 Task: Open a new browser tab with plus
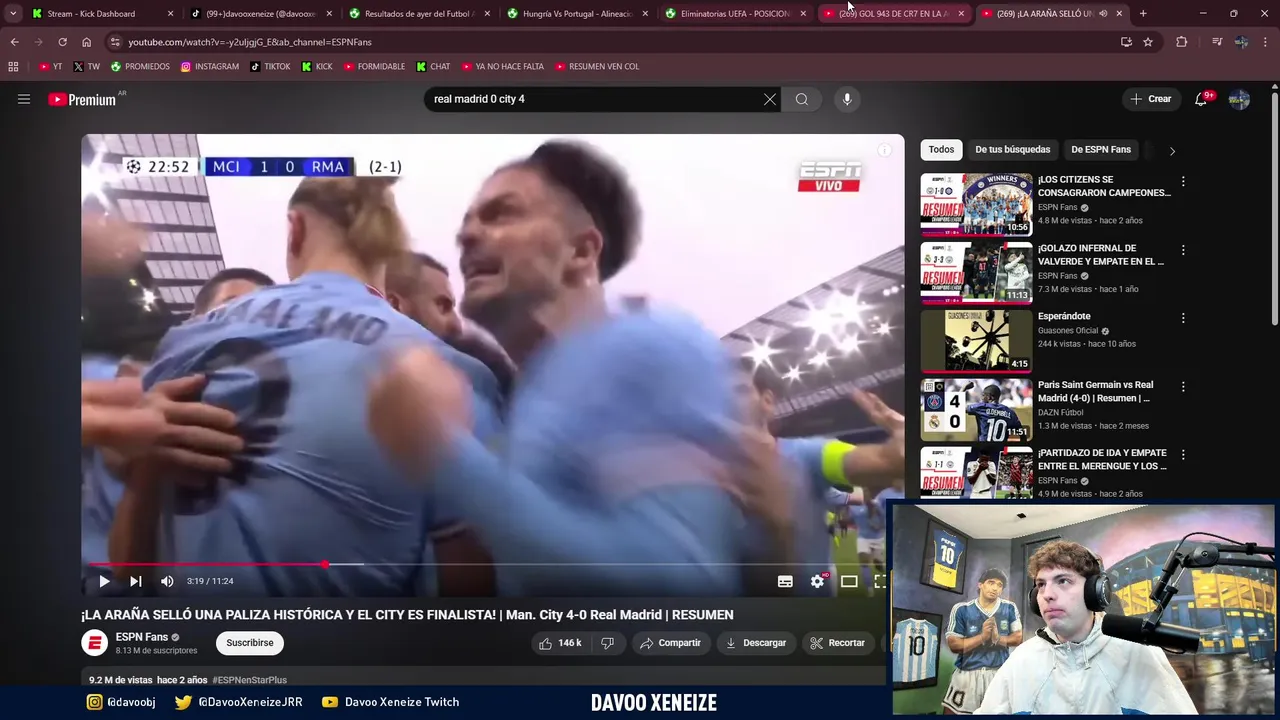coord(1143,14)
